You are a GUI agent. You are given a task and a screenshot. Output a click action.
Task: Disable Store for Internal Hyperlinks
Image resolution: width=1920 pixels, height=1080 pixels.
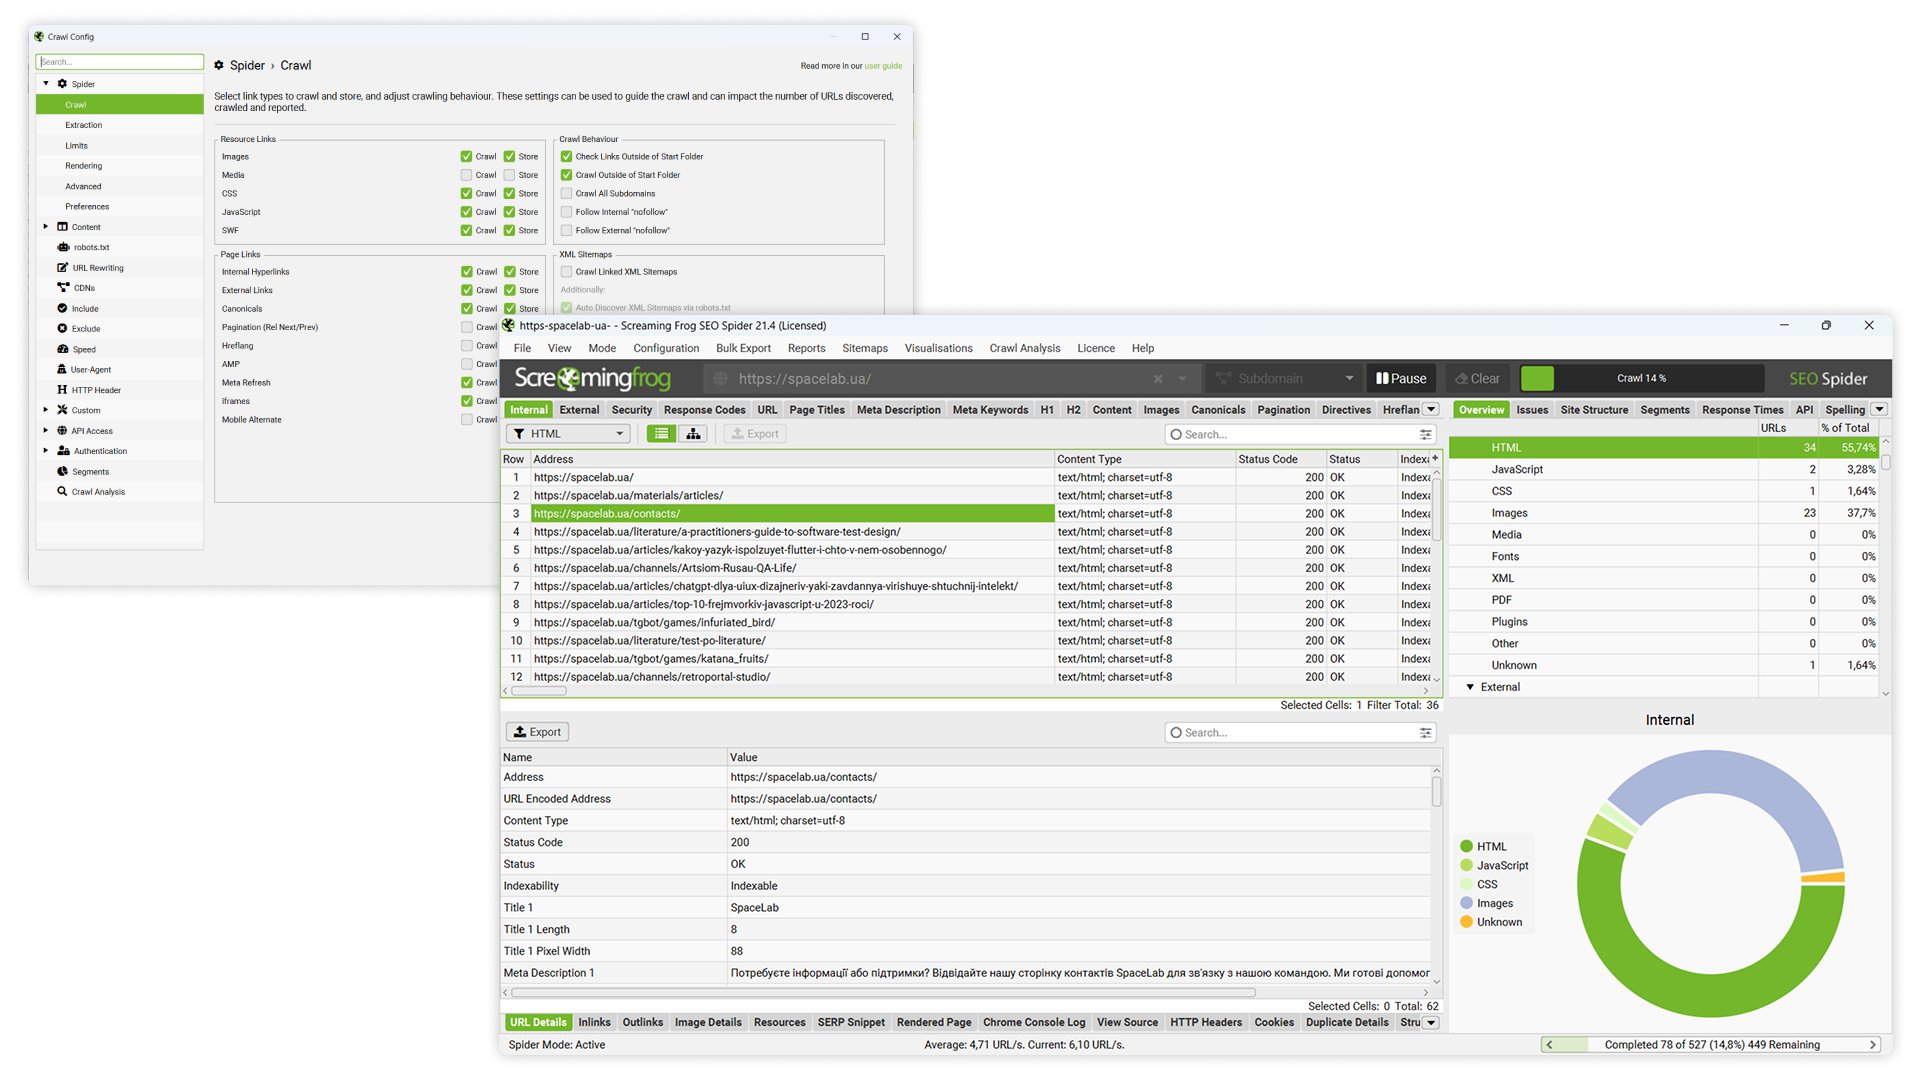click(509, 271)
